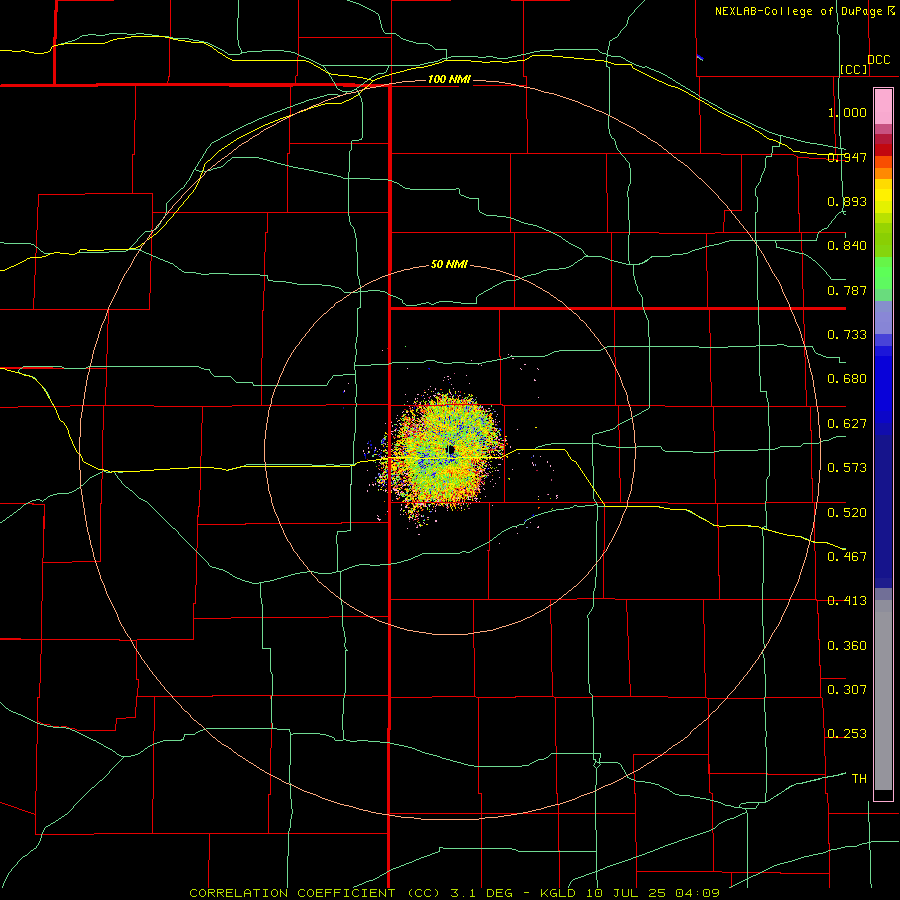Click the [CC] product label
This screenshot has height=900, width=900.
[854, 69]
